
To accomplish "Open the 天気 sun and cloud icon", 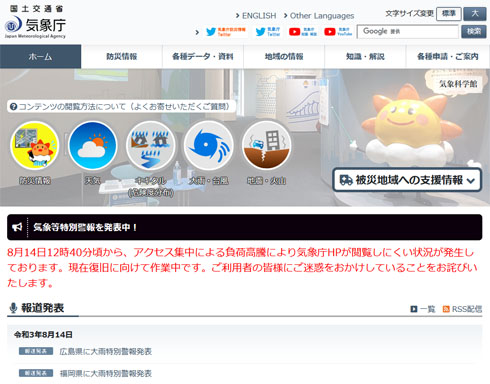I will [x=92, y=146].
